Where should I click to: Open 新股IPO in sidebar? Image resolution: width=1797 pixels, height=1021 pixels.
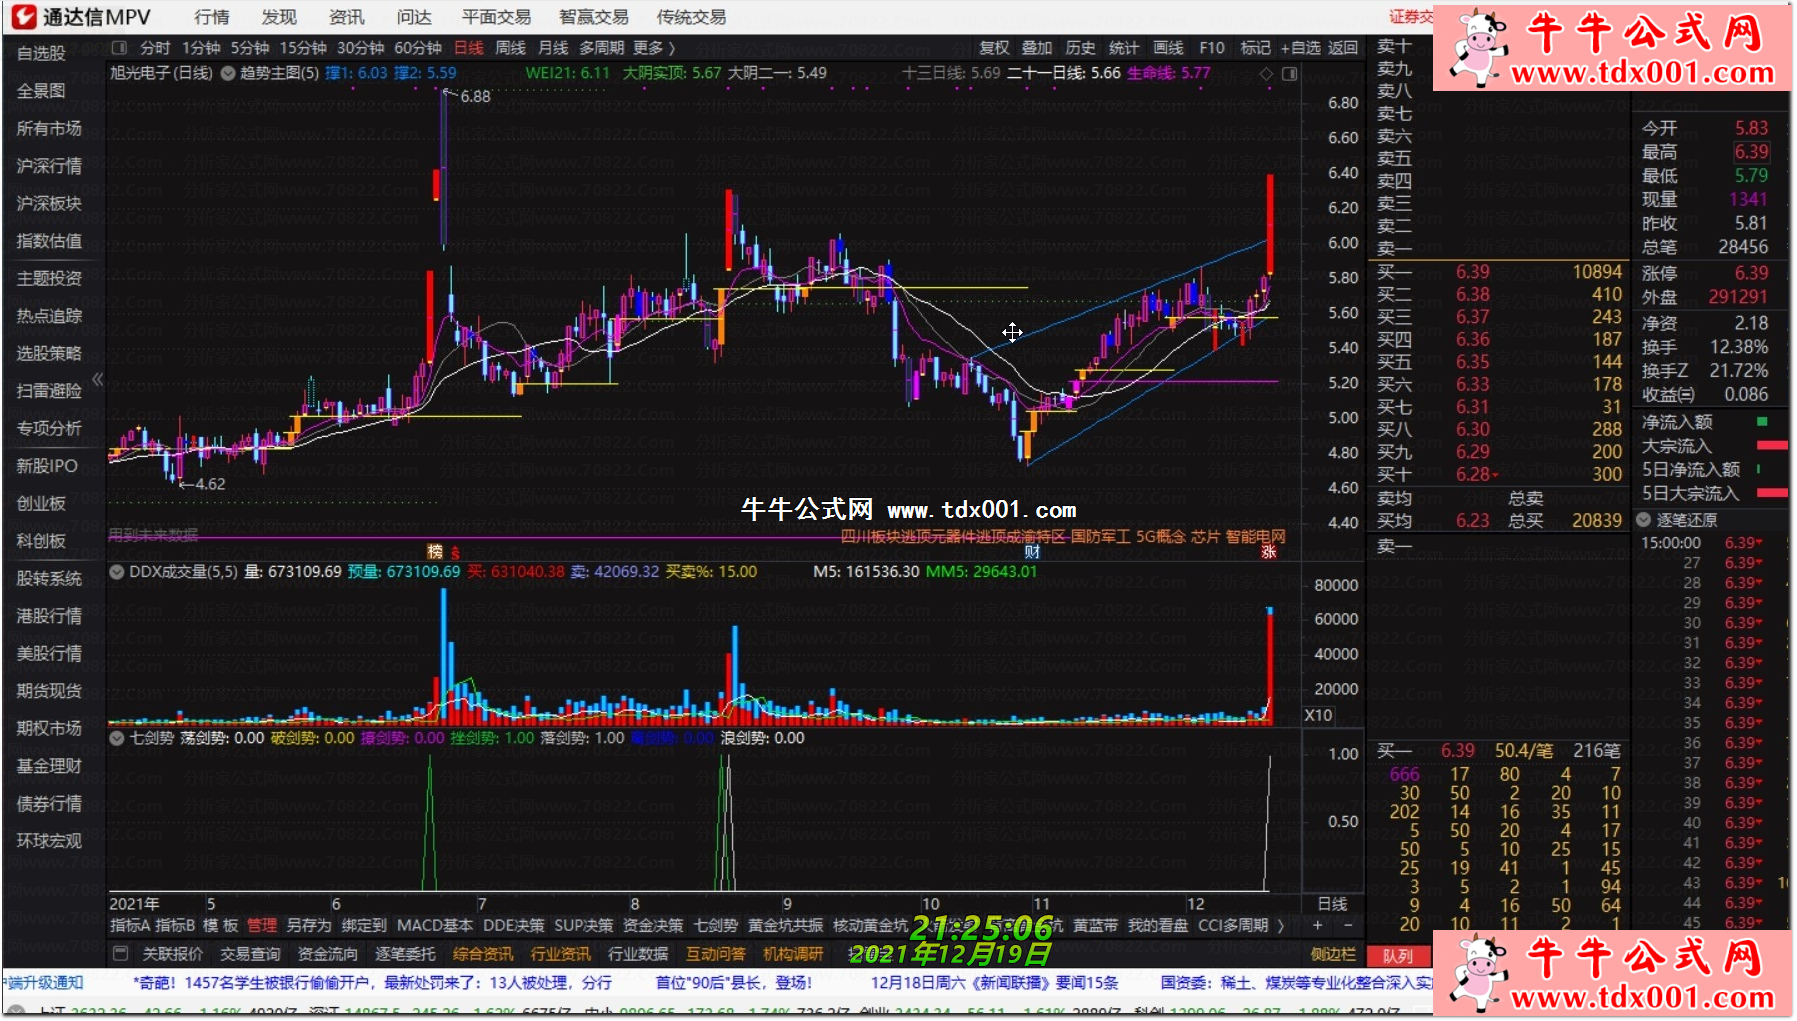pyautogui.click(x=47, y=465)
